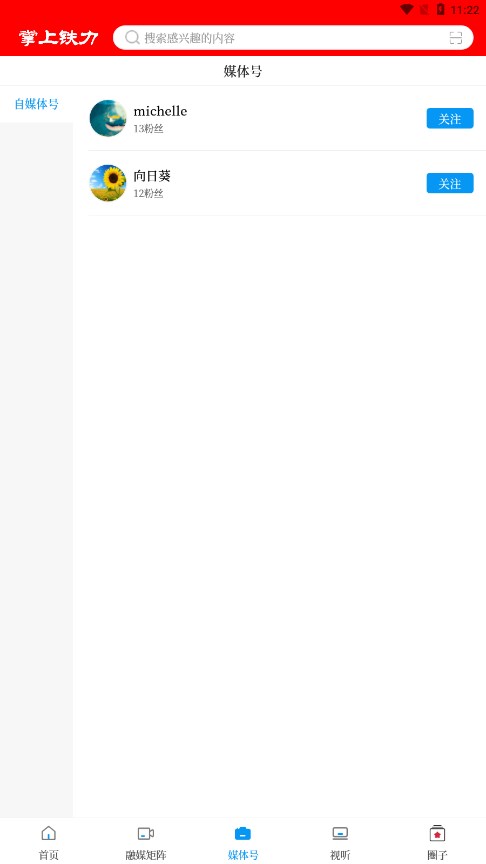Tap the scan QR code icon
Viewport: 486px width, 864px height.
pyautogui.click(x=455, y=38)
